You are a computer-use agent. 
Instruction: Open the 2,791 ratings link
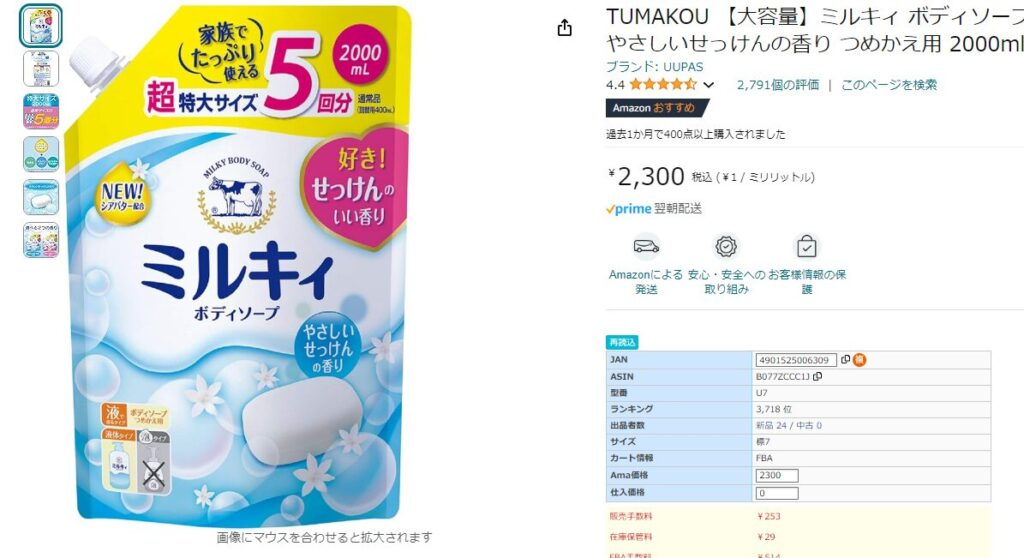click(x=778, y=85)
